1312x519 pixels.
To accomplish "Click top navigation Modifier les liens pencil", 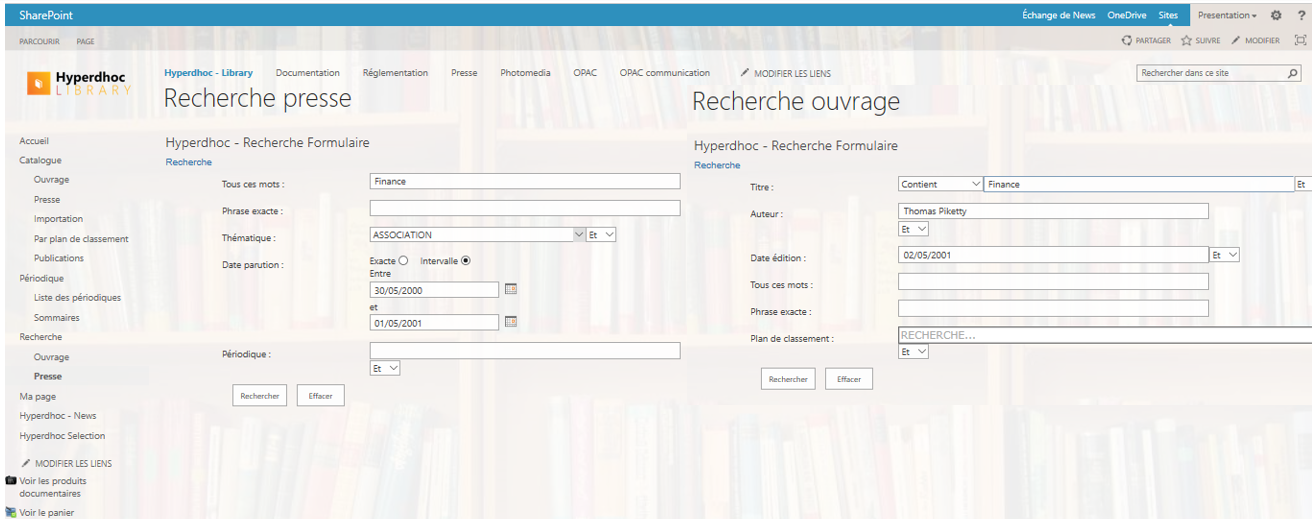I will point(745,73).
